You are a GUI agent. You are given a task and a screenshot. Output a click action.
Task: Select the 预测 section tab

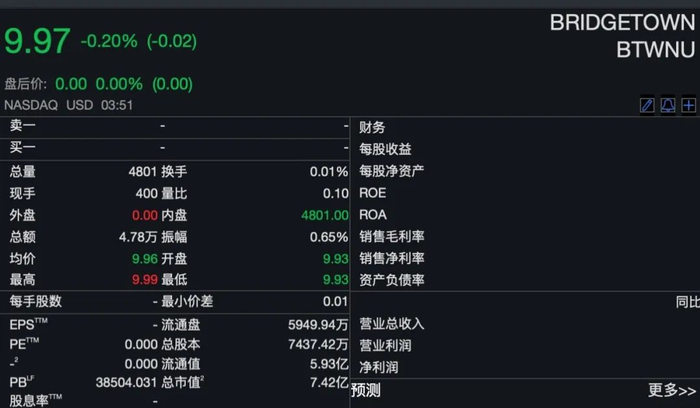(x=366, y=390)
